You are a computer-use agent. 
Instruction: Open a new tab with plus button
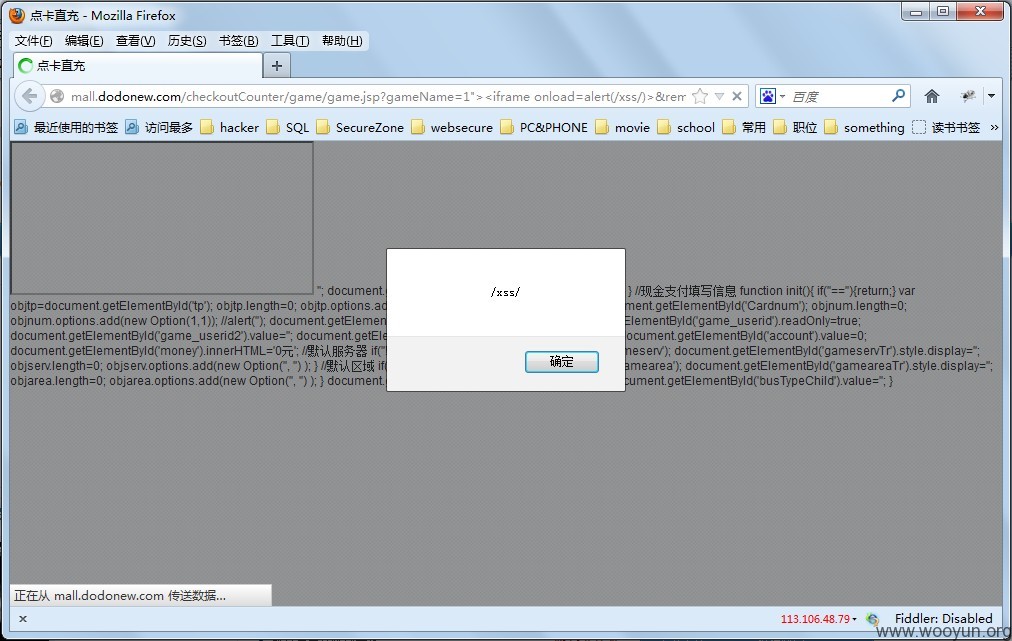point(277,65)
